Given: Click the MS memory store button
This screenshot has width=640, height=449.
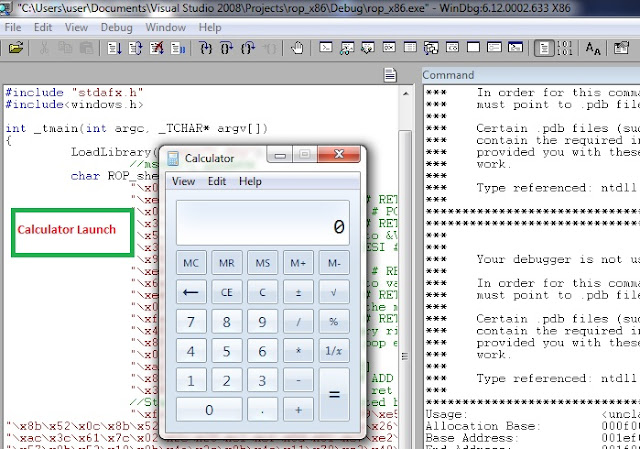Looking at the screenshot, I should click(262, 262).
